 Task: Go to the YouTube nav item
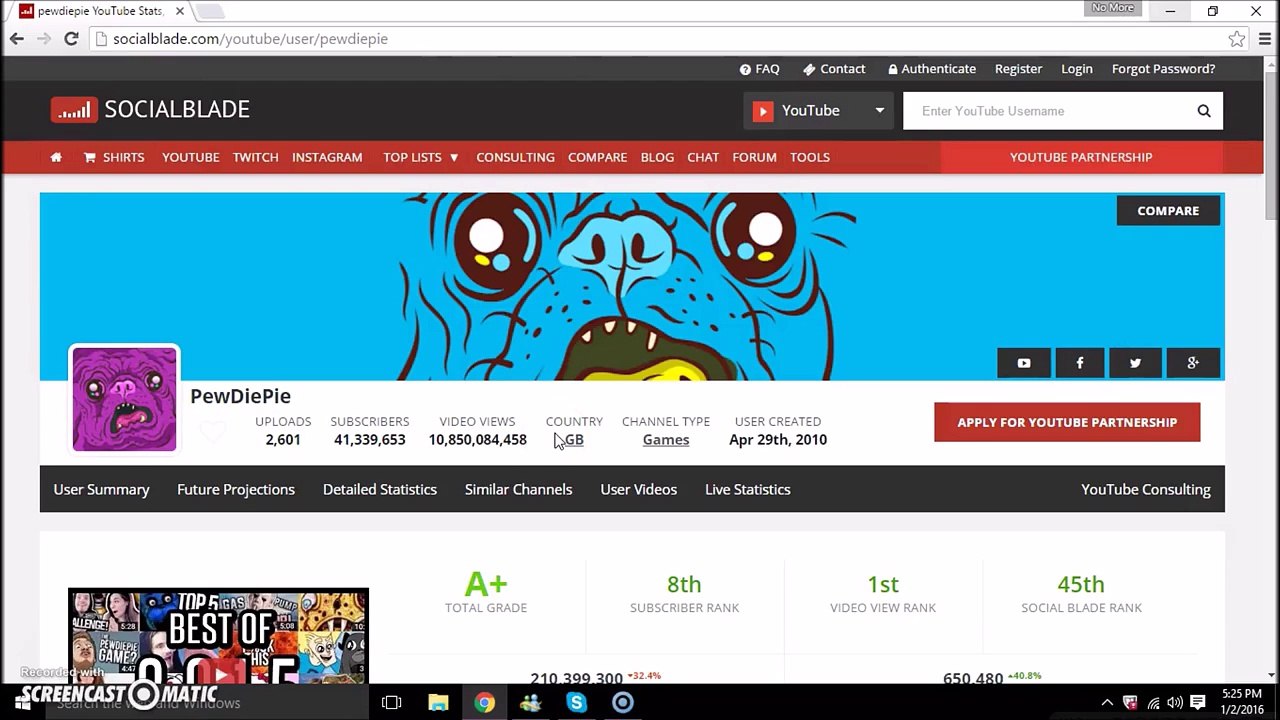coord(191,157)
